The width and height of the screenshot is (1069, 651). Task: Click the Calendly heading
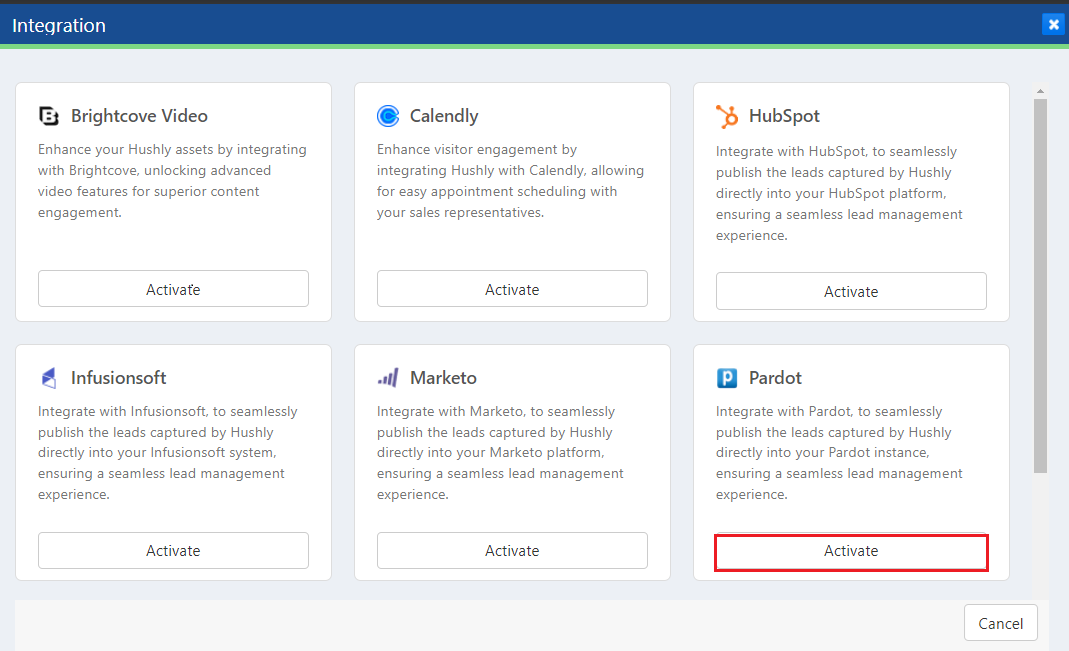[x=444, y=116]
